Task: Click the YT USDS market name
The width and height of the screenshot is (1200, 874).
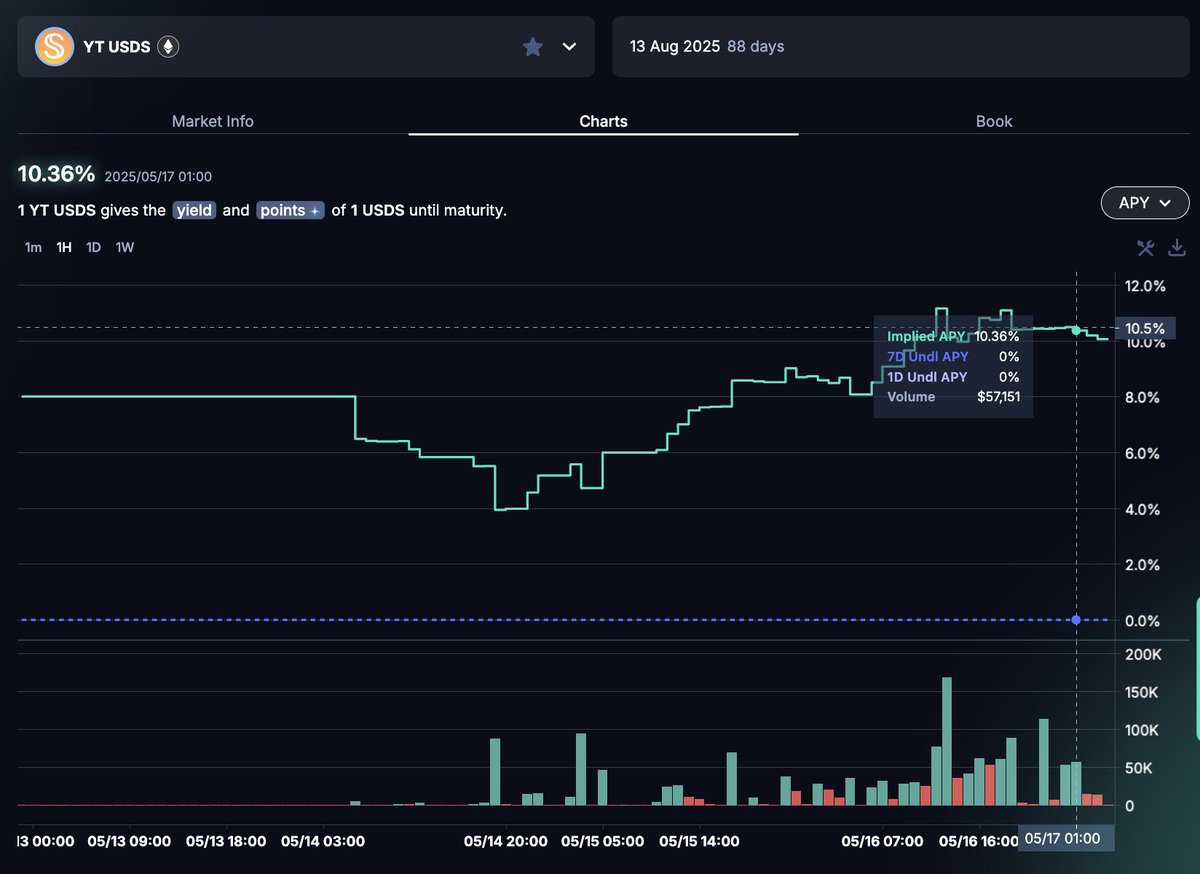Action: coord(116,47)
